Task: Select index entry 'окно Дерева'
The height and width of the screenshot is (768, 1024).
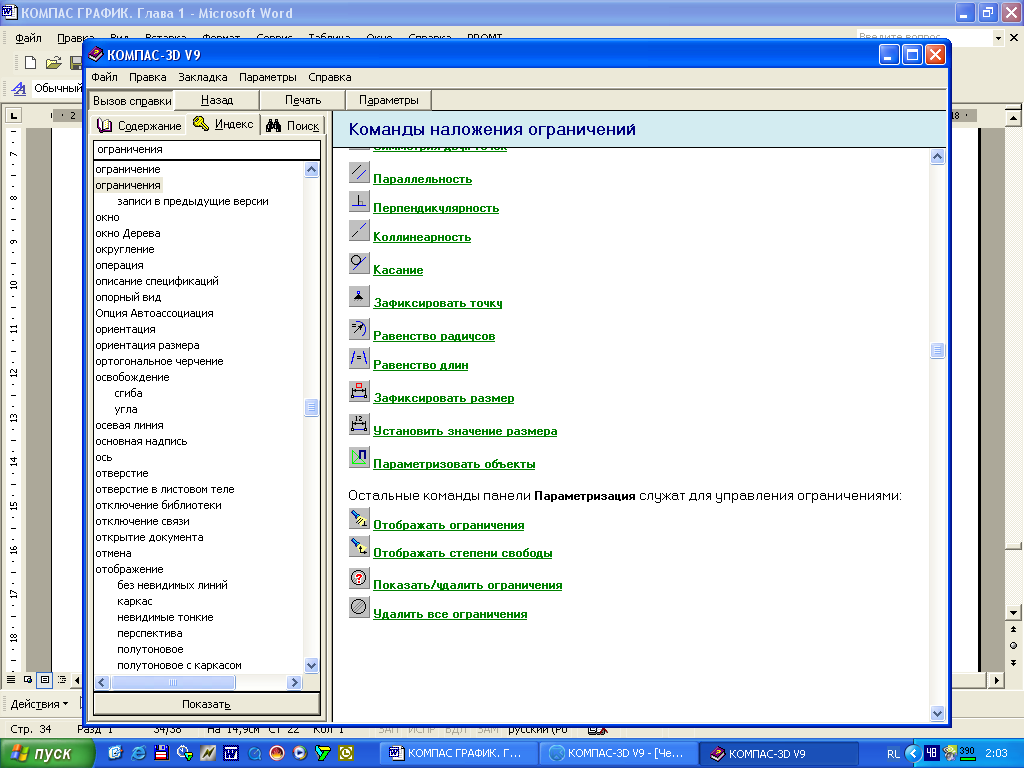Action: (x=128, y=233)
